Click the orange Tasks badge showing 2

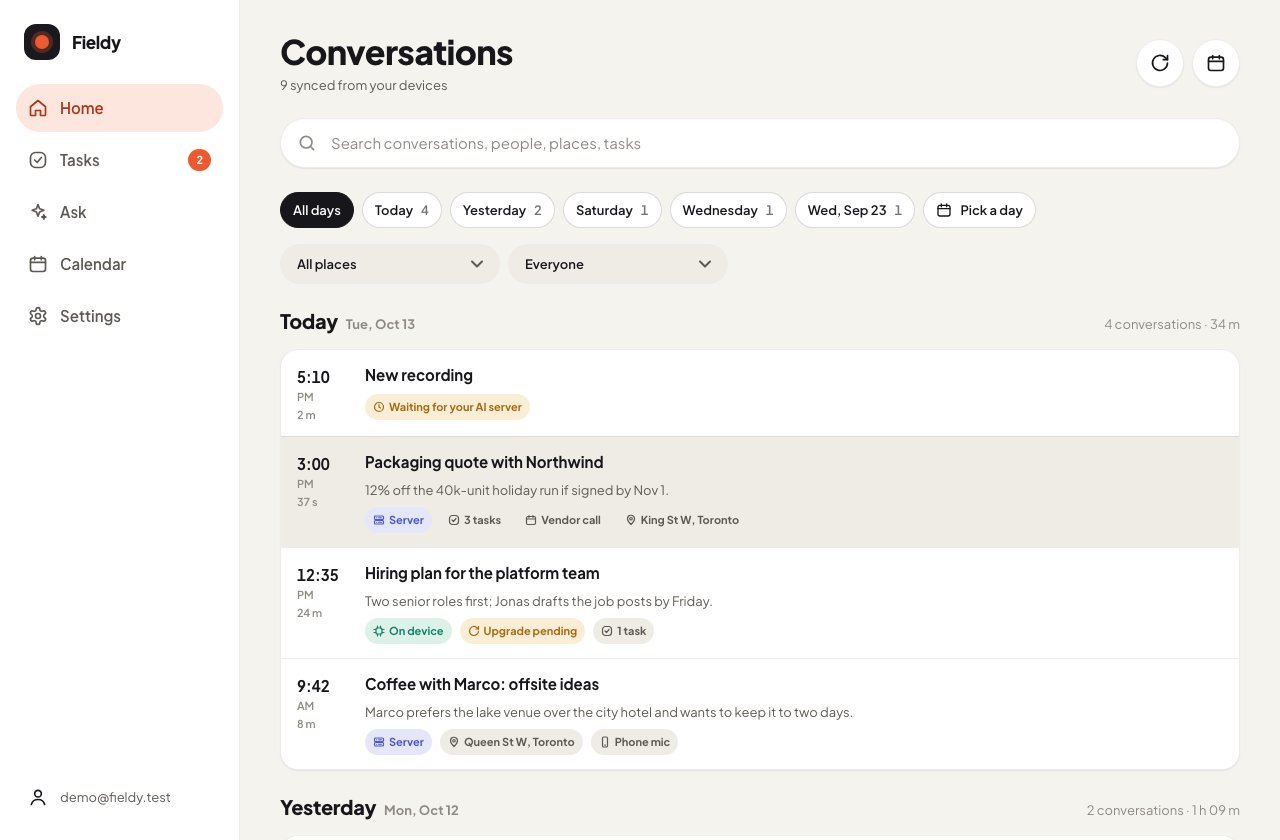pyautogui.click(x=199, y=160)
